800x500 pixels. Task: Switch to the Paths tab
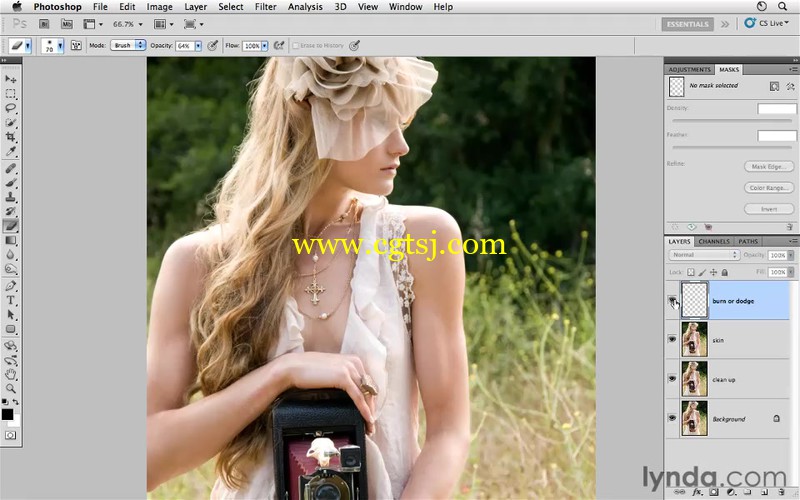747,241
